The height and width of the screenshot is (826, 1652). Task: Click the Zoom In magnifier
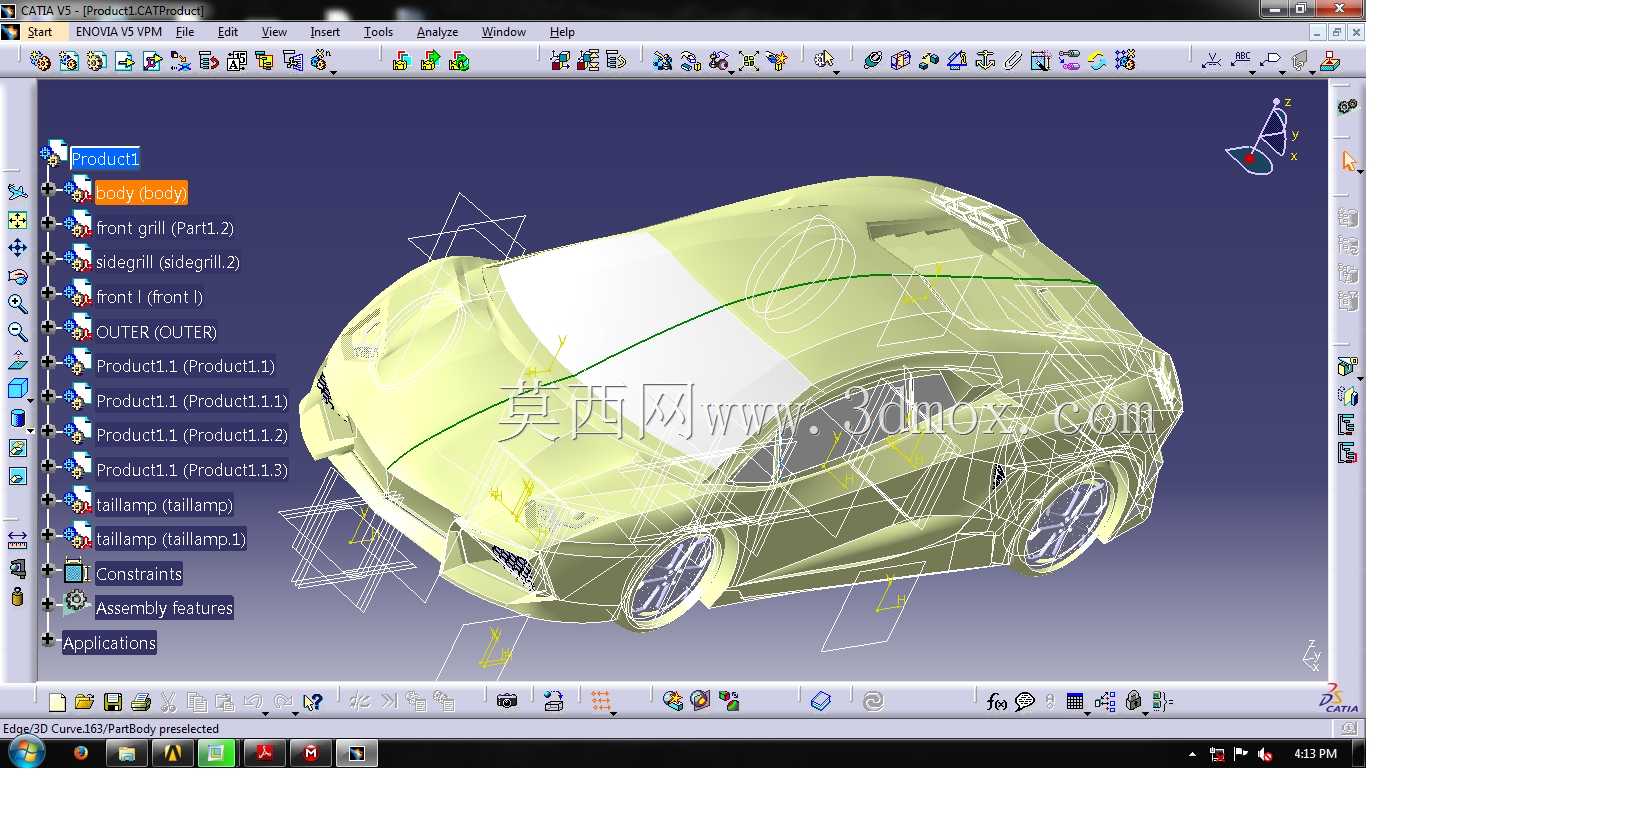pyautogui.click(x=17, y=304)
